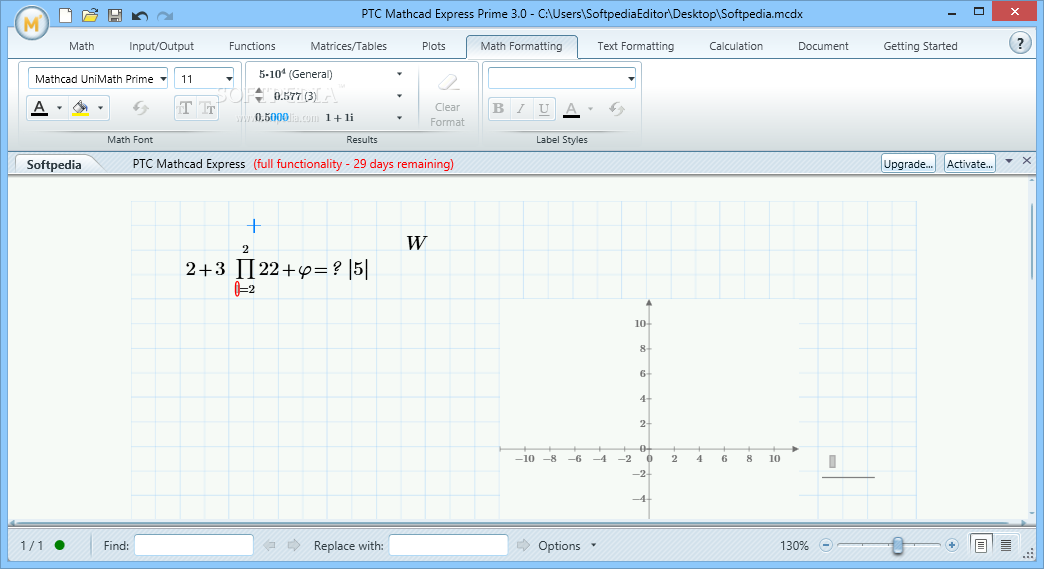Click in the Find input field
This screenshot has width=1044, height=569.
click(194, 545)
